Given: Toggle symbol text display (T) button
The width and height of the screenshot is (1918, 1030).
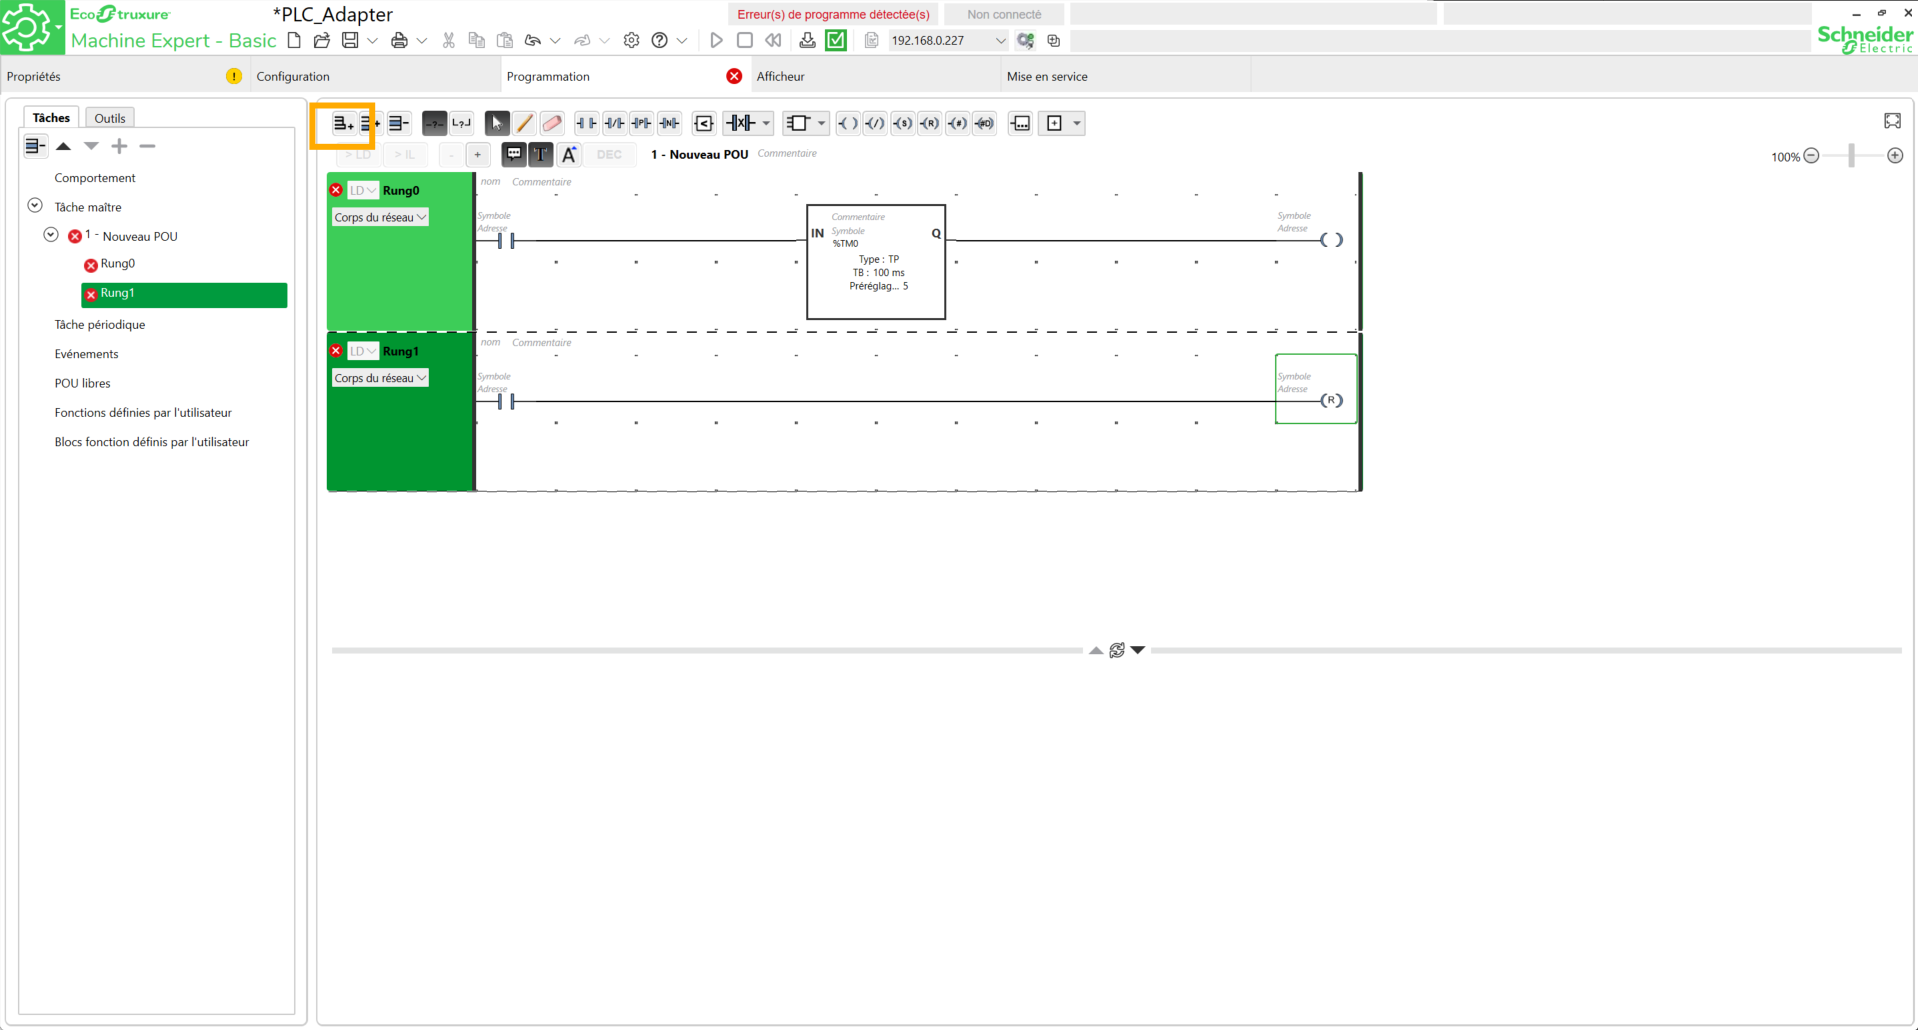Looking at the screenshot, I should 540,154.
